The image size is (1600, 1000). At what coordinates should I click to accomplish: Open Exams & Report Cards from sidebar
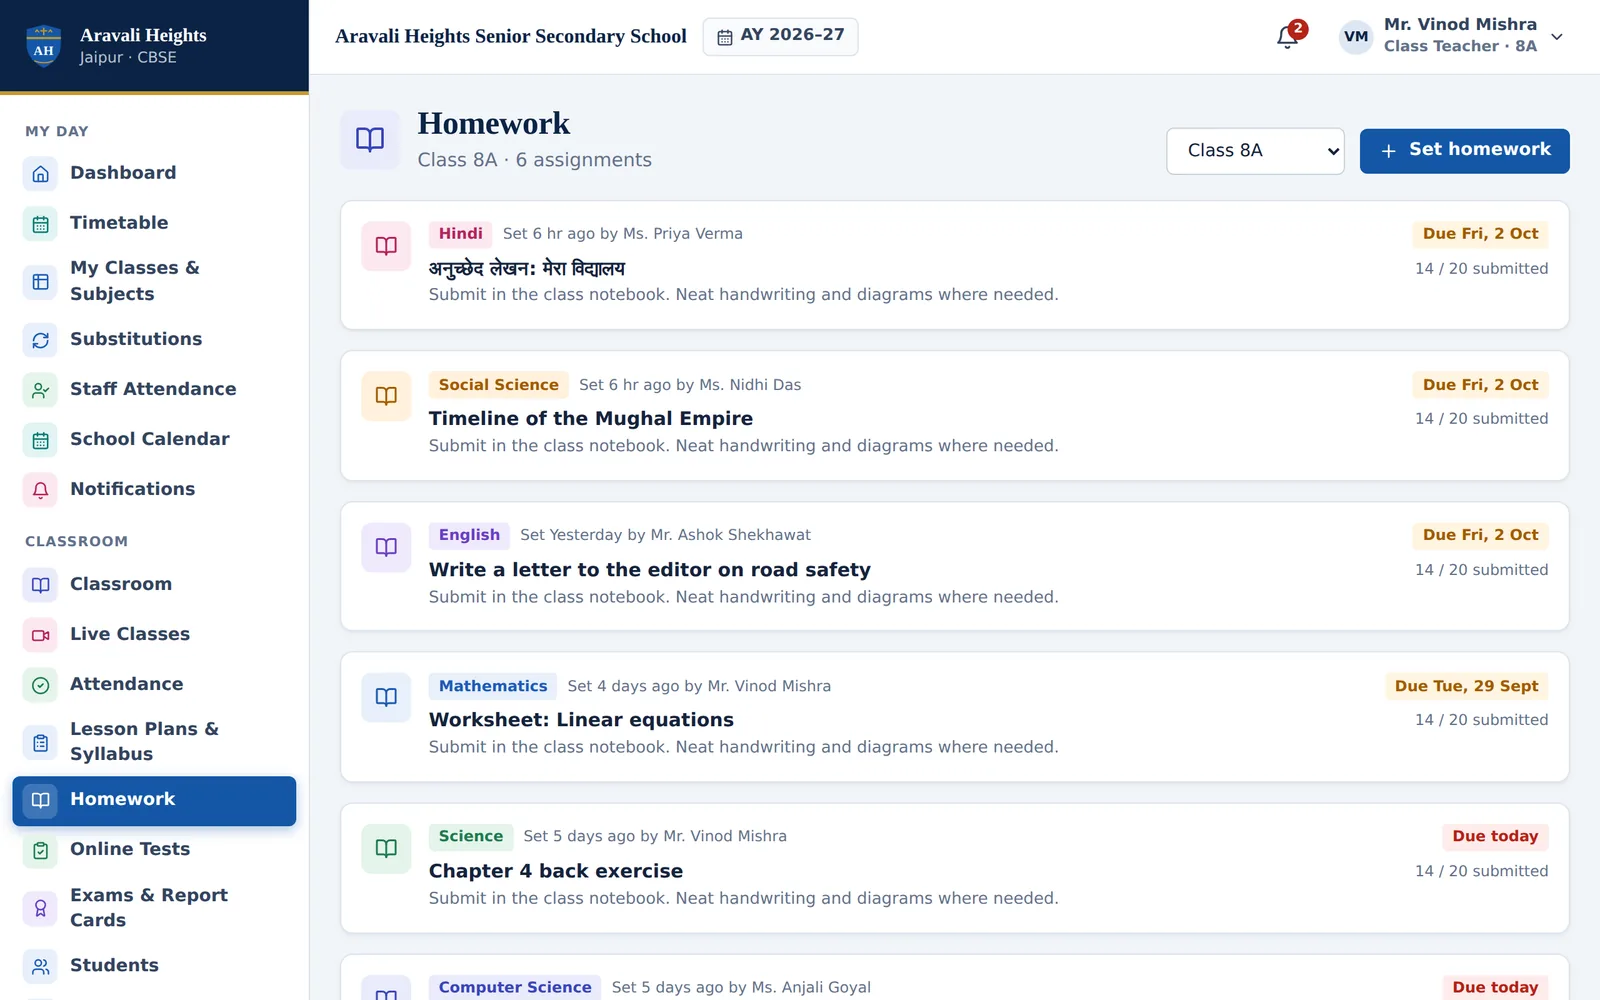tap(154, 907)
